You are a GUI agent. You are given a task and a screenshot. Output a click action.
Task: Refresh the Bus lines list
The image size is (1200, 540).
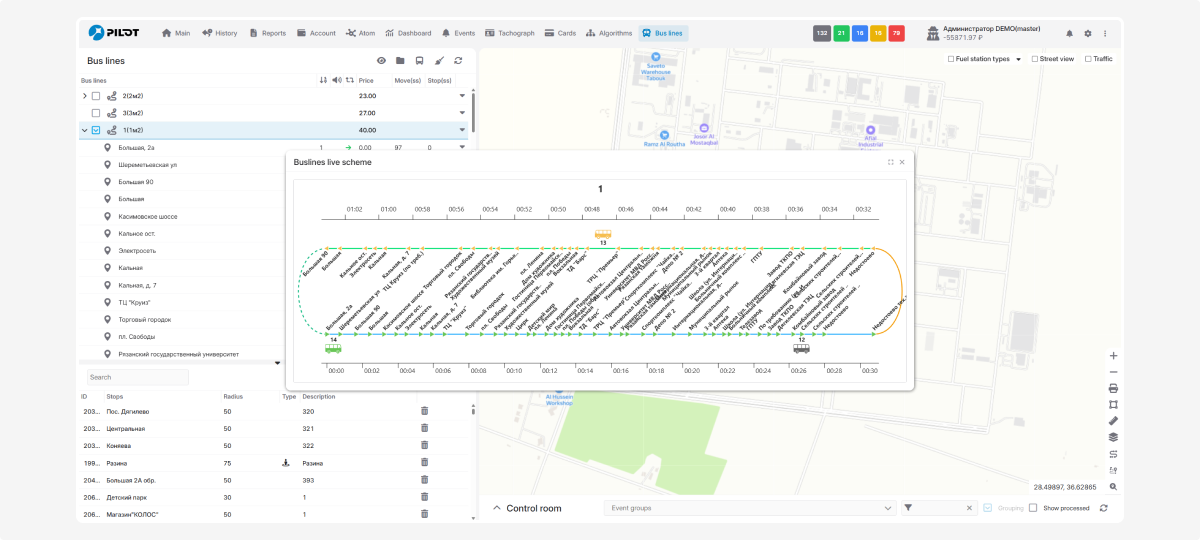click(x=458, y=61)
